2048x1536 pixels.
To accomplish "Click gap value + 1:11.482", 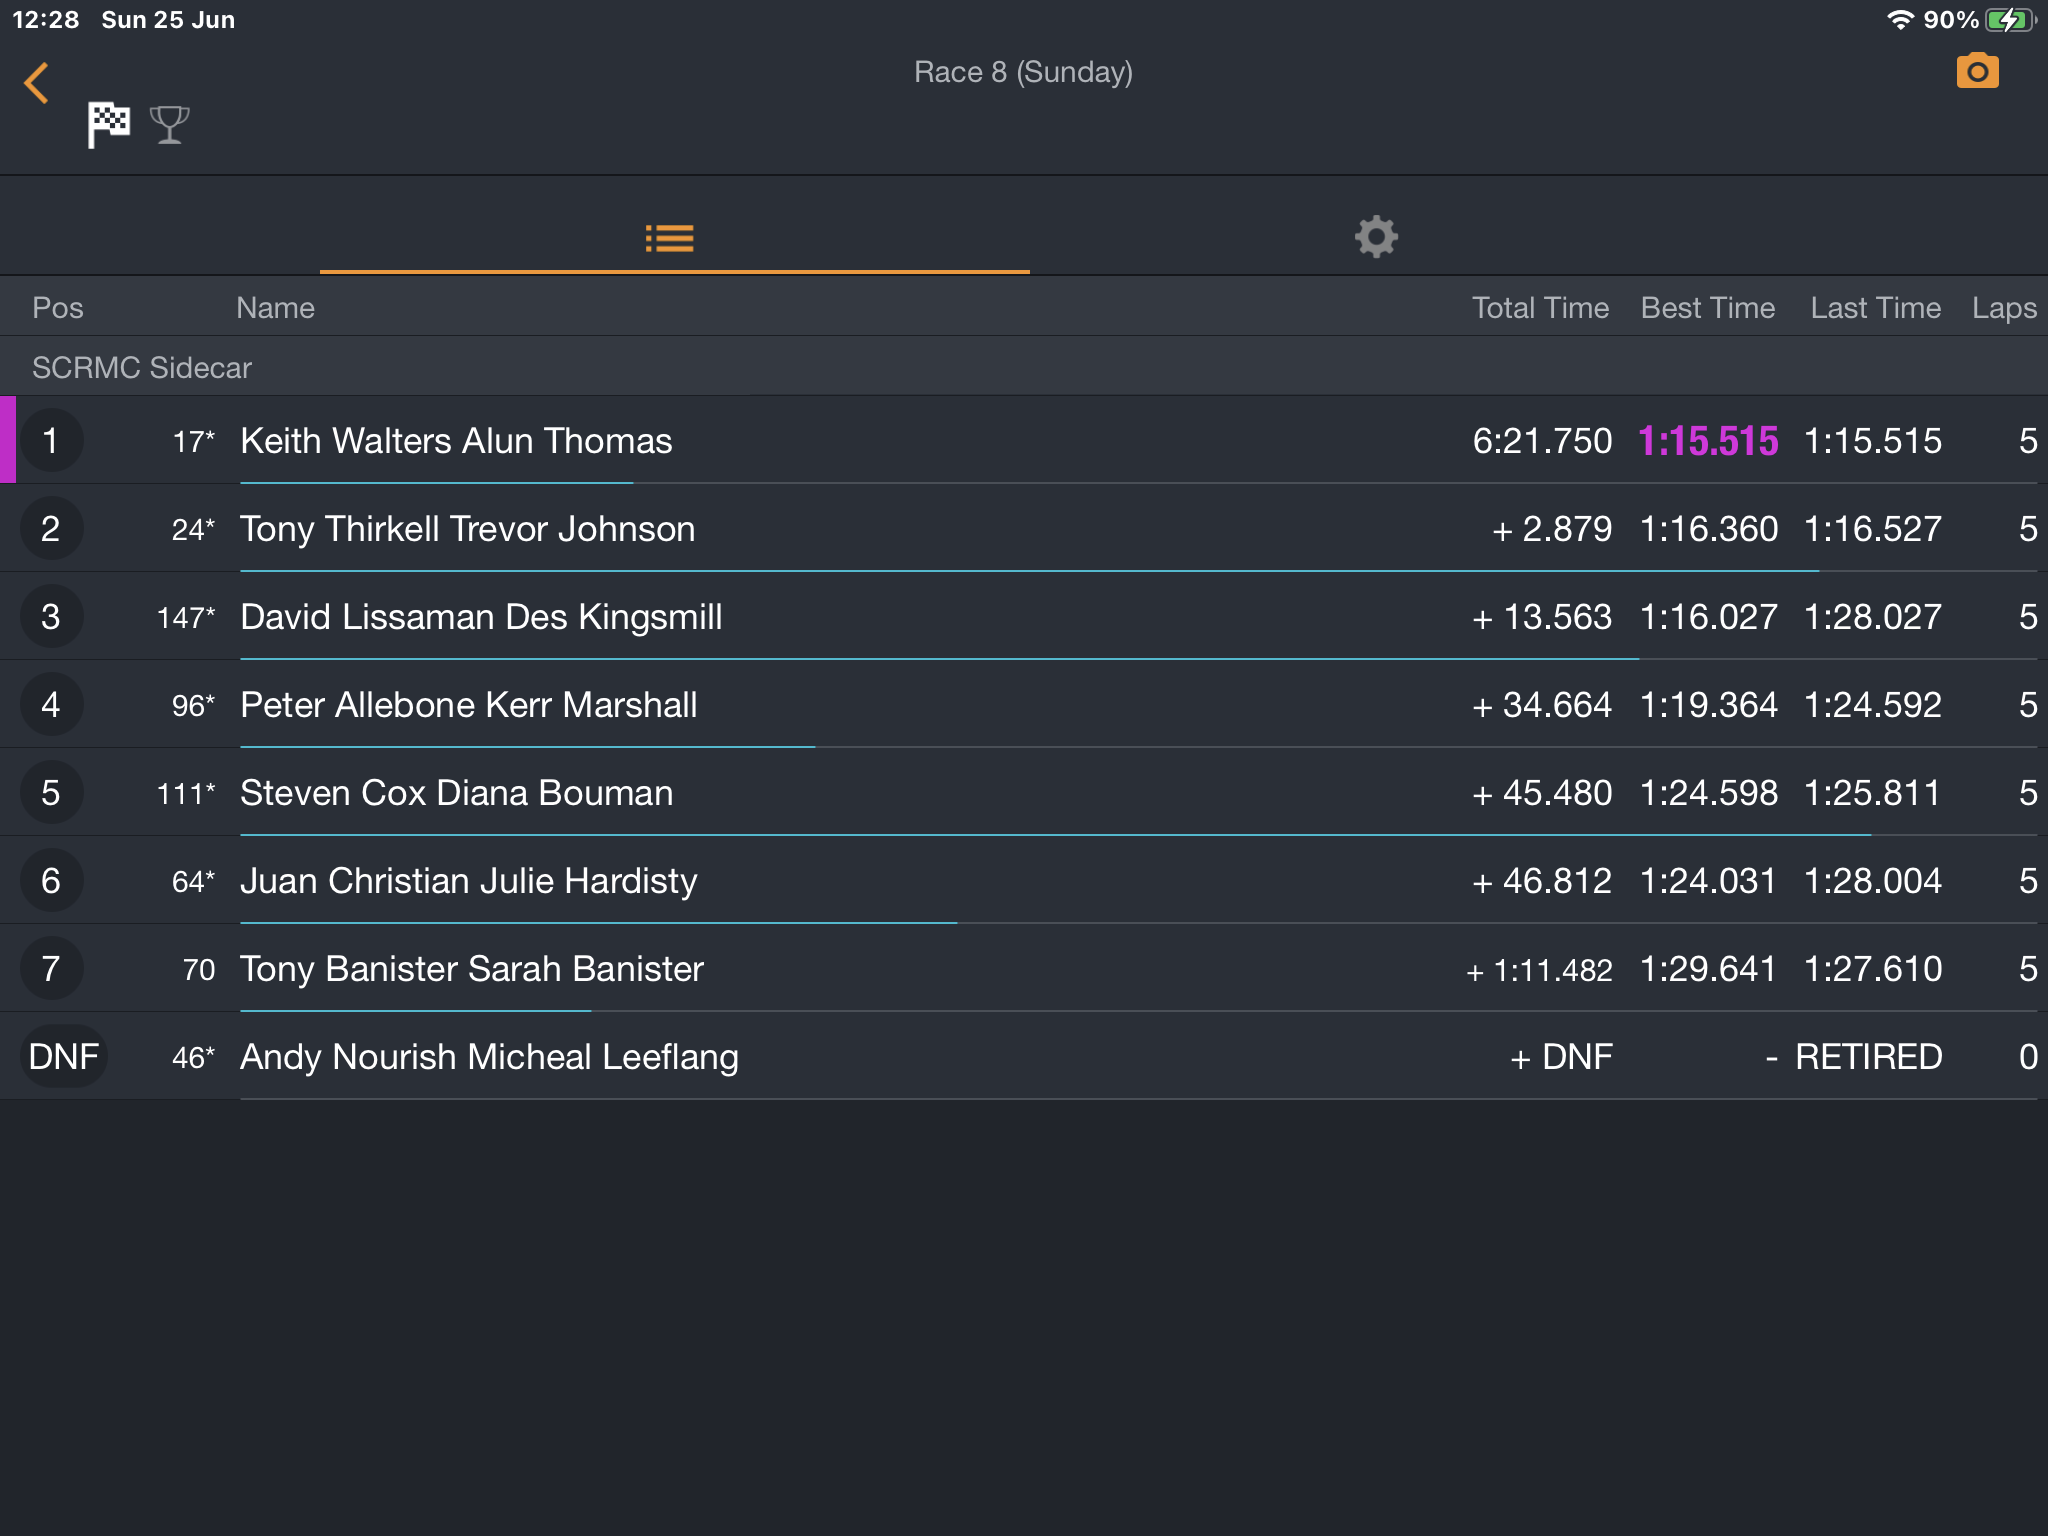I will (1539, 970).
